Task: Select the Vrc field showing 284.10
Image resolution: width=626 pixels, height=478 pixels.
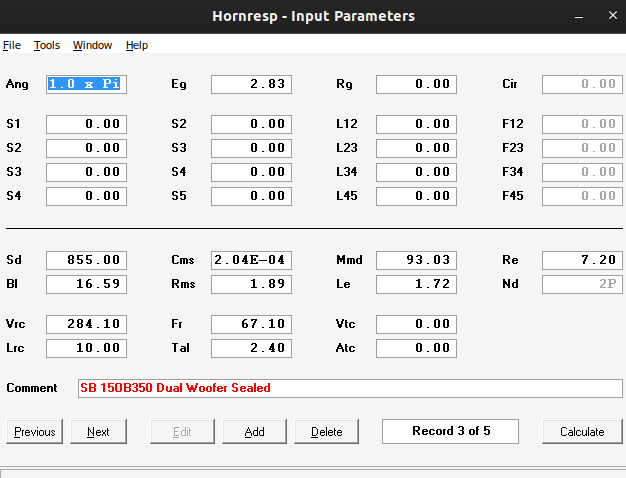Action: 86,324
